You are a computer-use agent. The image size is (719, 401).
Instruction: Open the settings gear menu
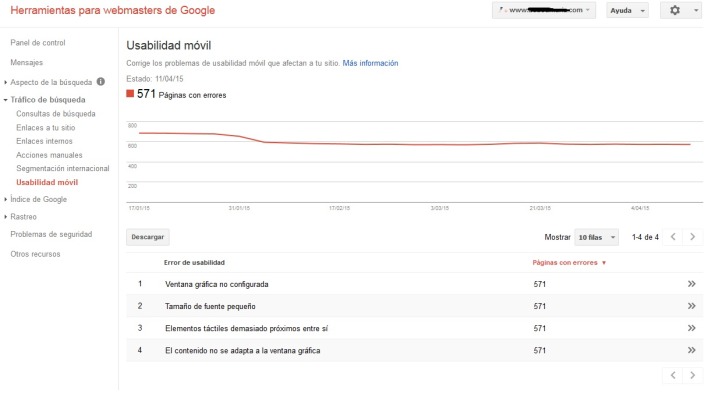coord(680,10)
